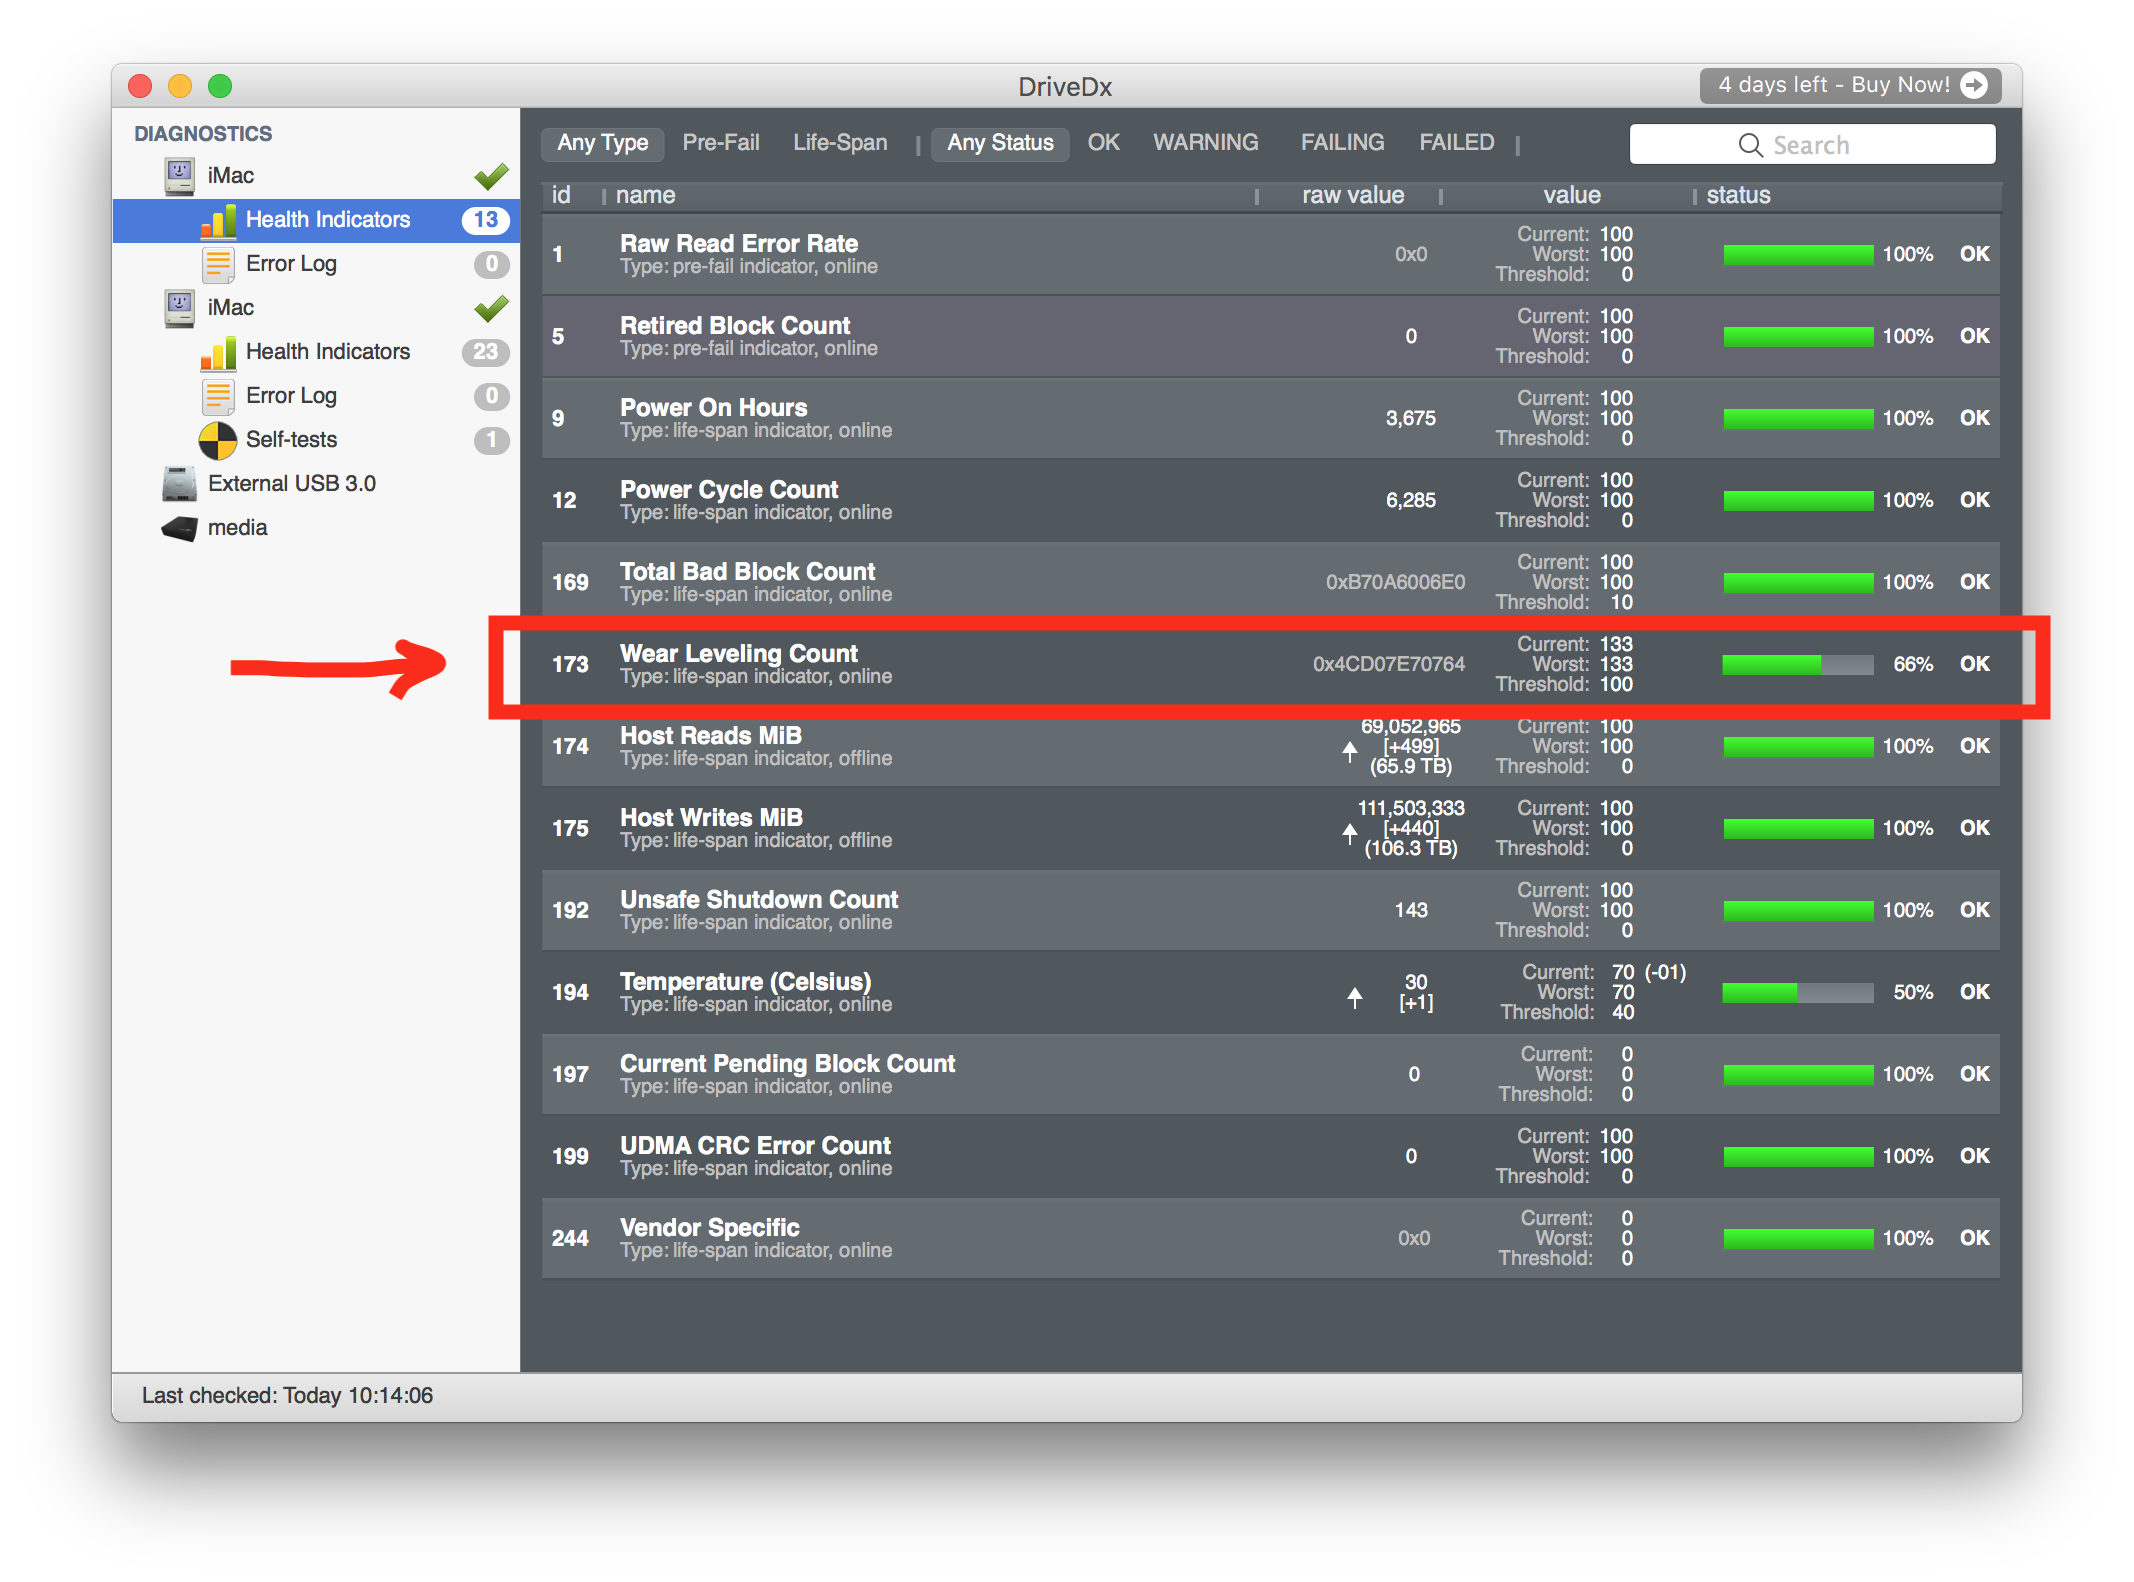
Task: Select the Pre-Fail type filter
Action: 720,143
